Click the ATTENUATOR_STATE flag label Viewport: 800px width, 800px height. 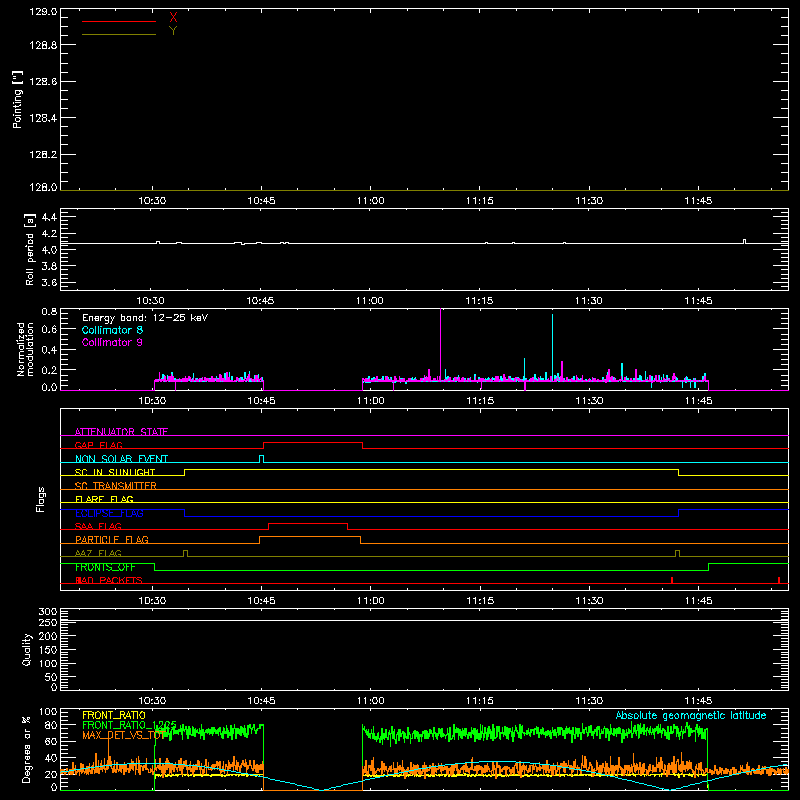[121, 432]
